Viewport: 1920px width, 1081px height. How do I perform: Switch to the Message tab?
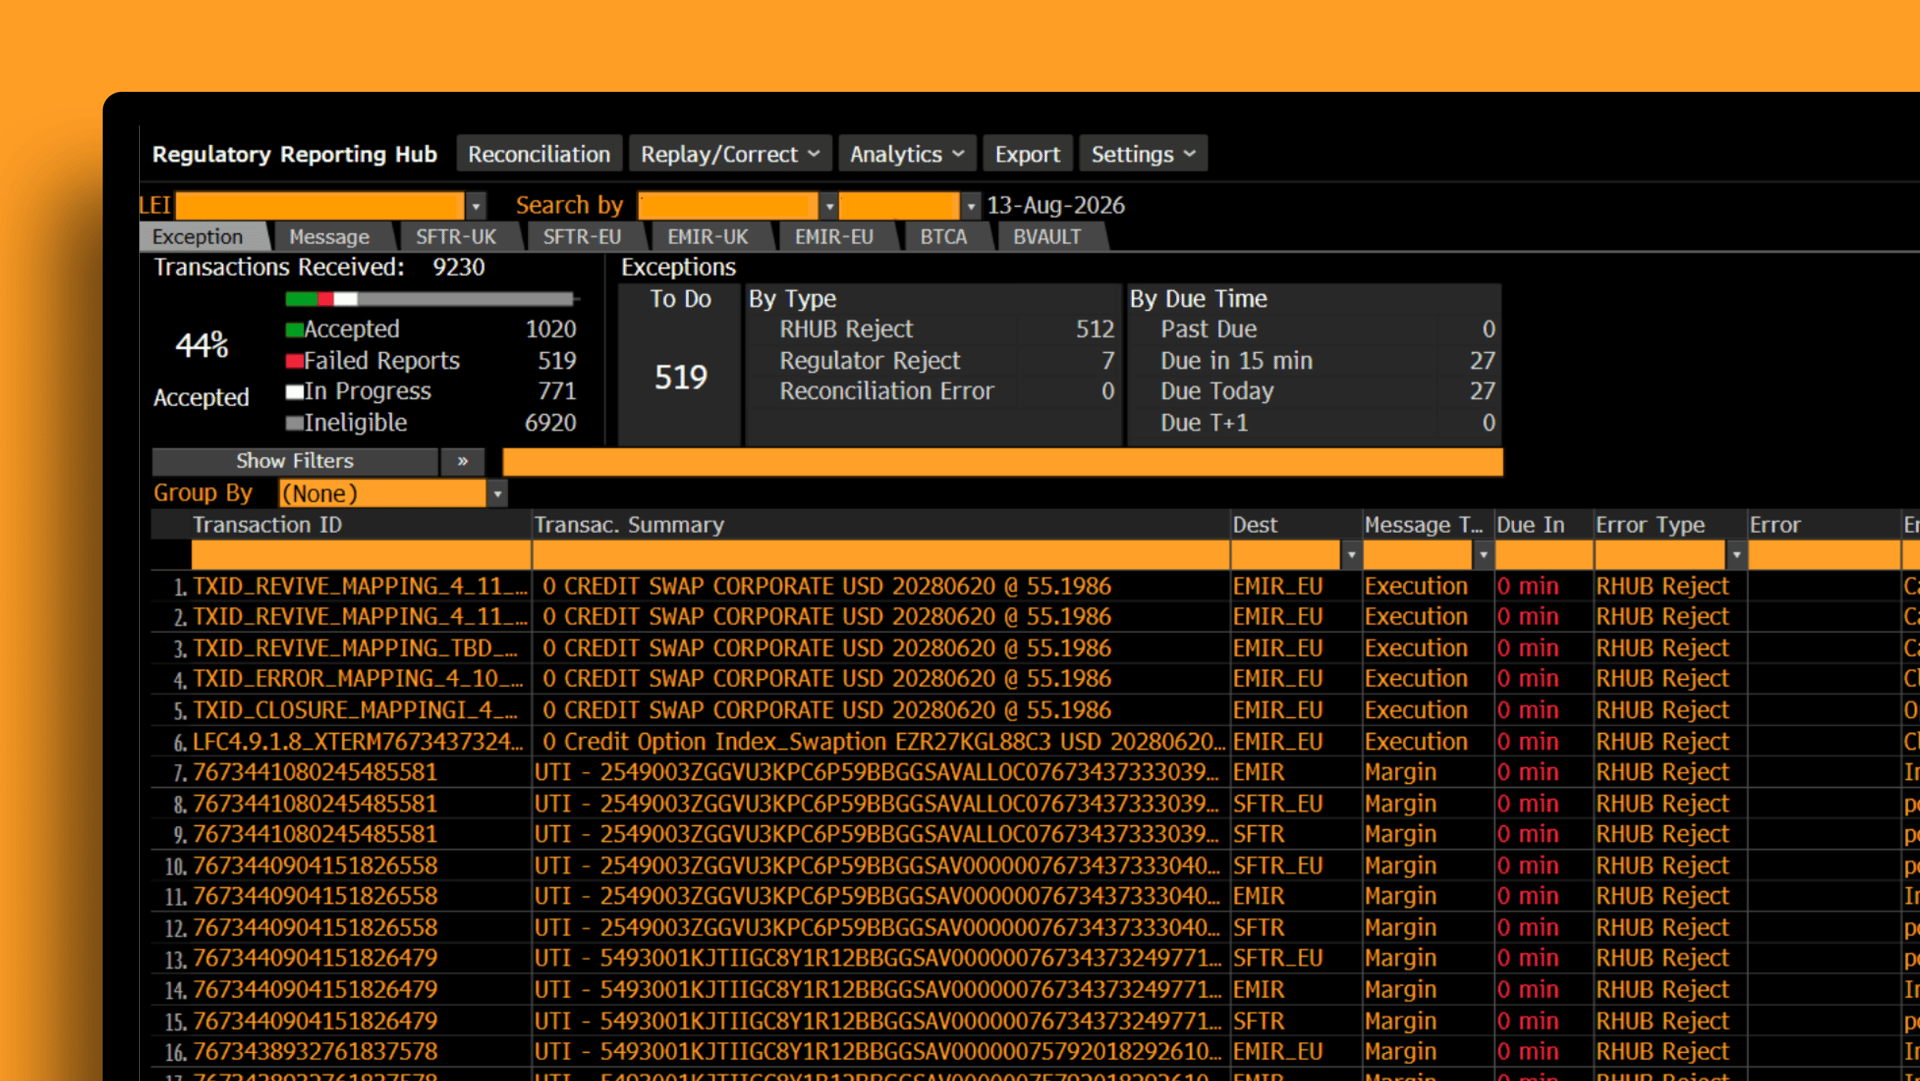(329, 237)
